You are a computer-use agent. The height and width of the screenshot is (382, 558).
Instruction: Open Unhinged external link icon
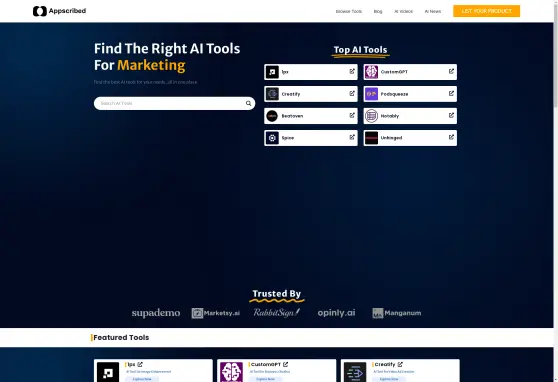pos(451,137)
